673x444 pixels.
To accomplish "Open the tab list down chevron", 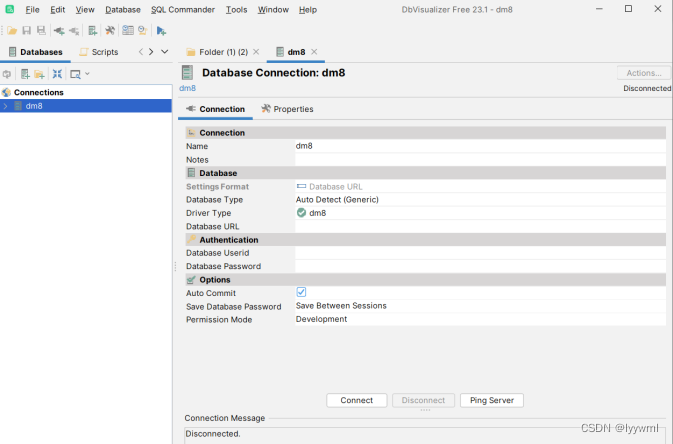I will point(164,52).
